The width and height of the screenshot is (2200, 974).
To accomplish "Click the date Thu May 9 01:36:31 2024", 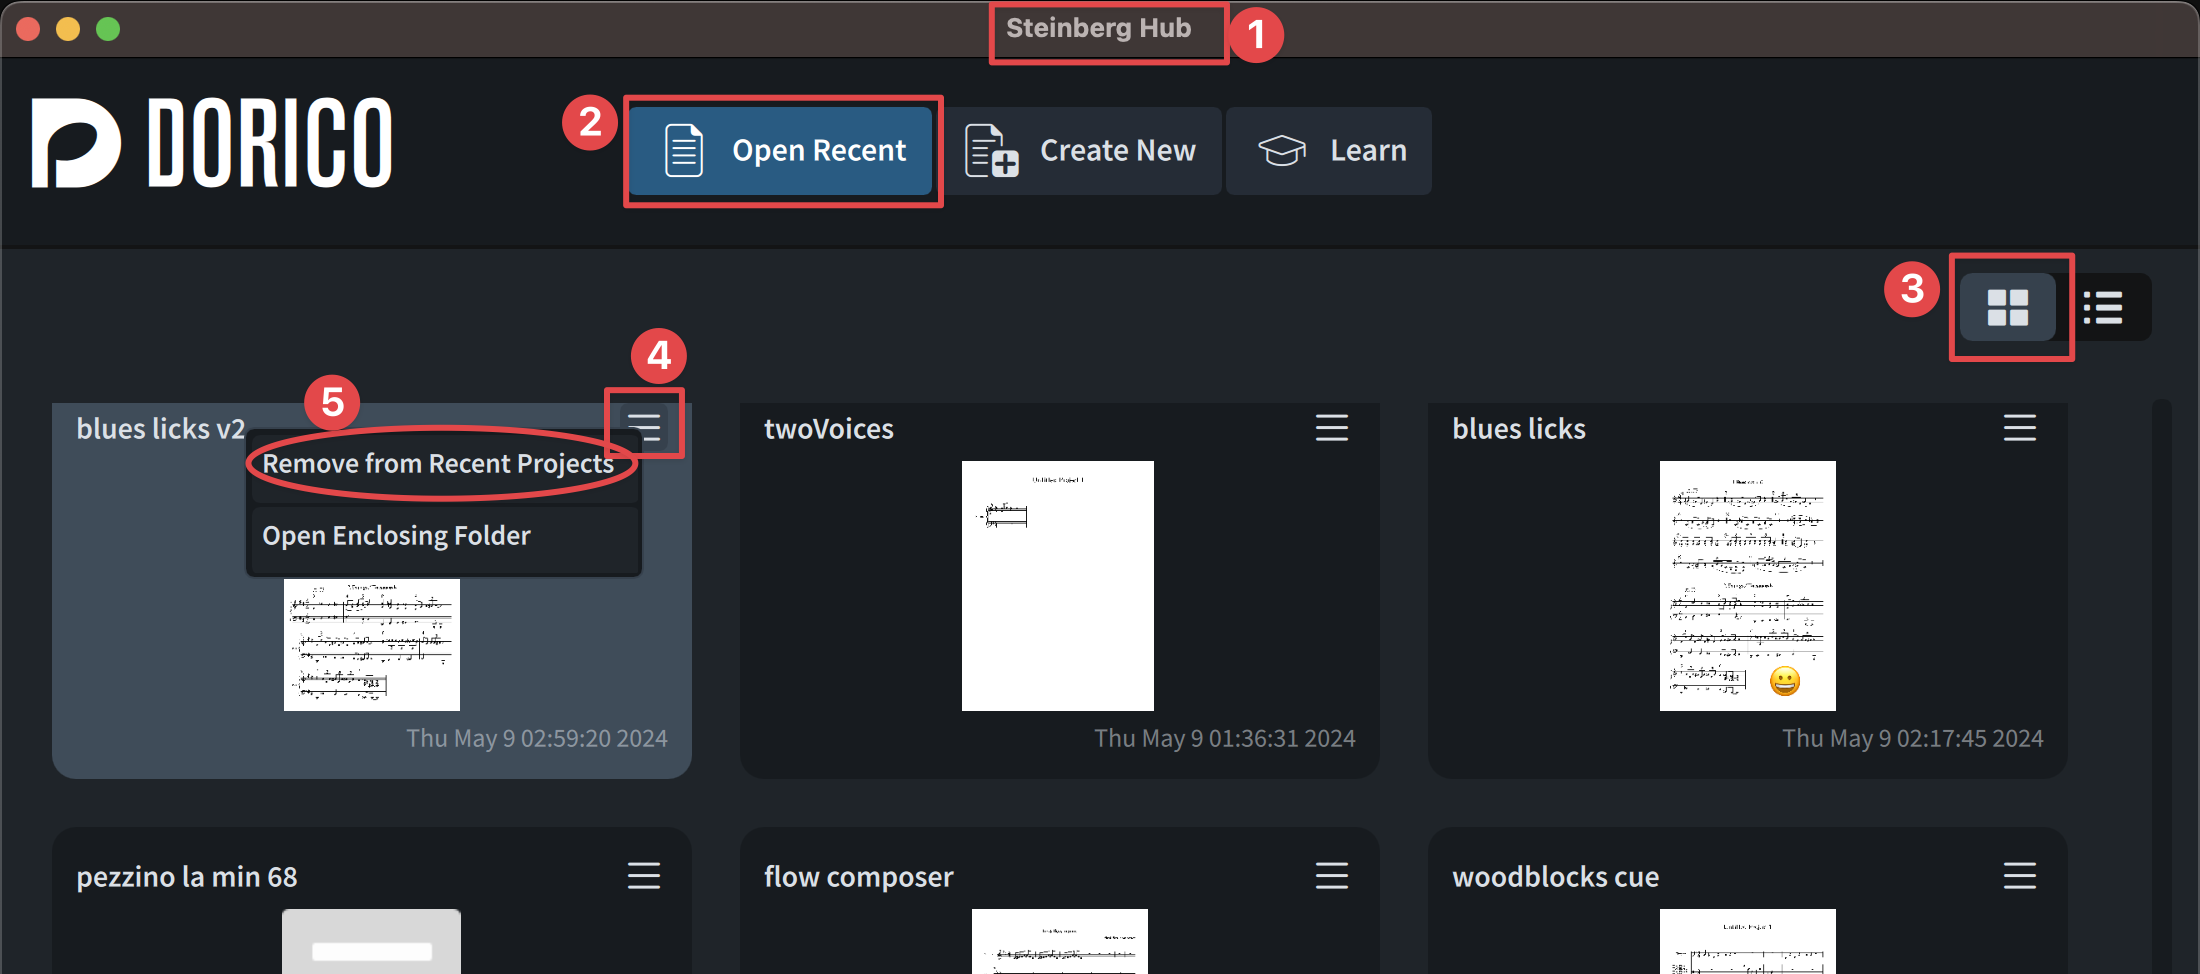I will click(1225, 739).
